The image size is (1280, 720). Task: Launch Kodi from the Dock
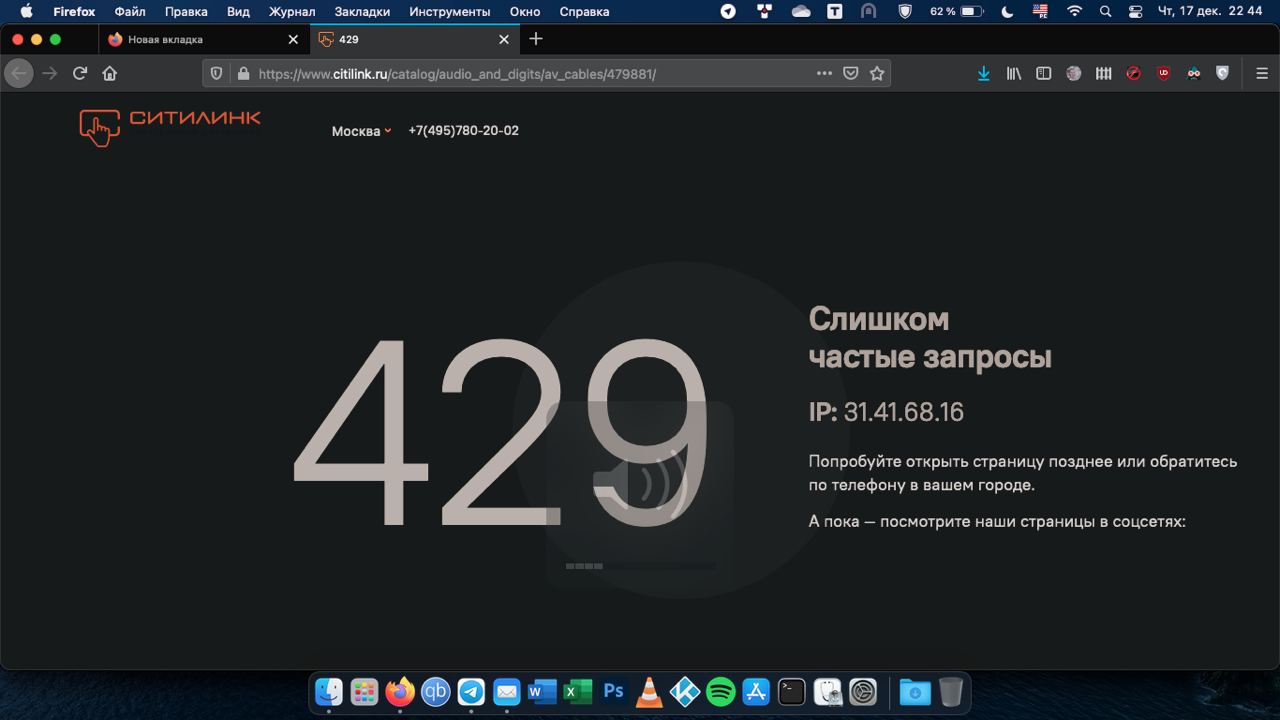coord(685,691)
